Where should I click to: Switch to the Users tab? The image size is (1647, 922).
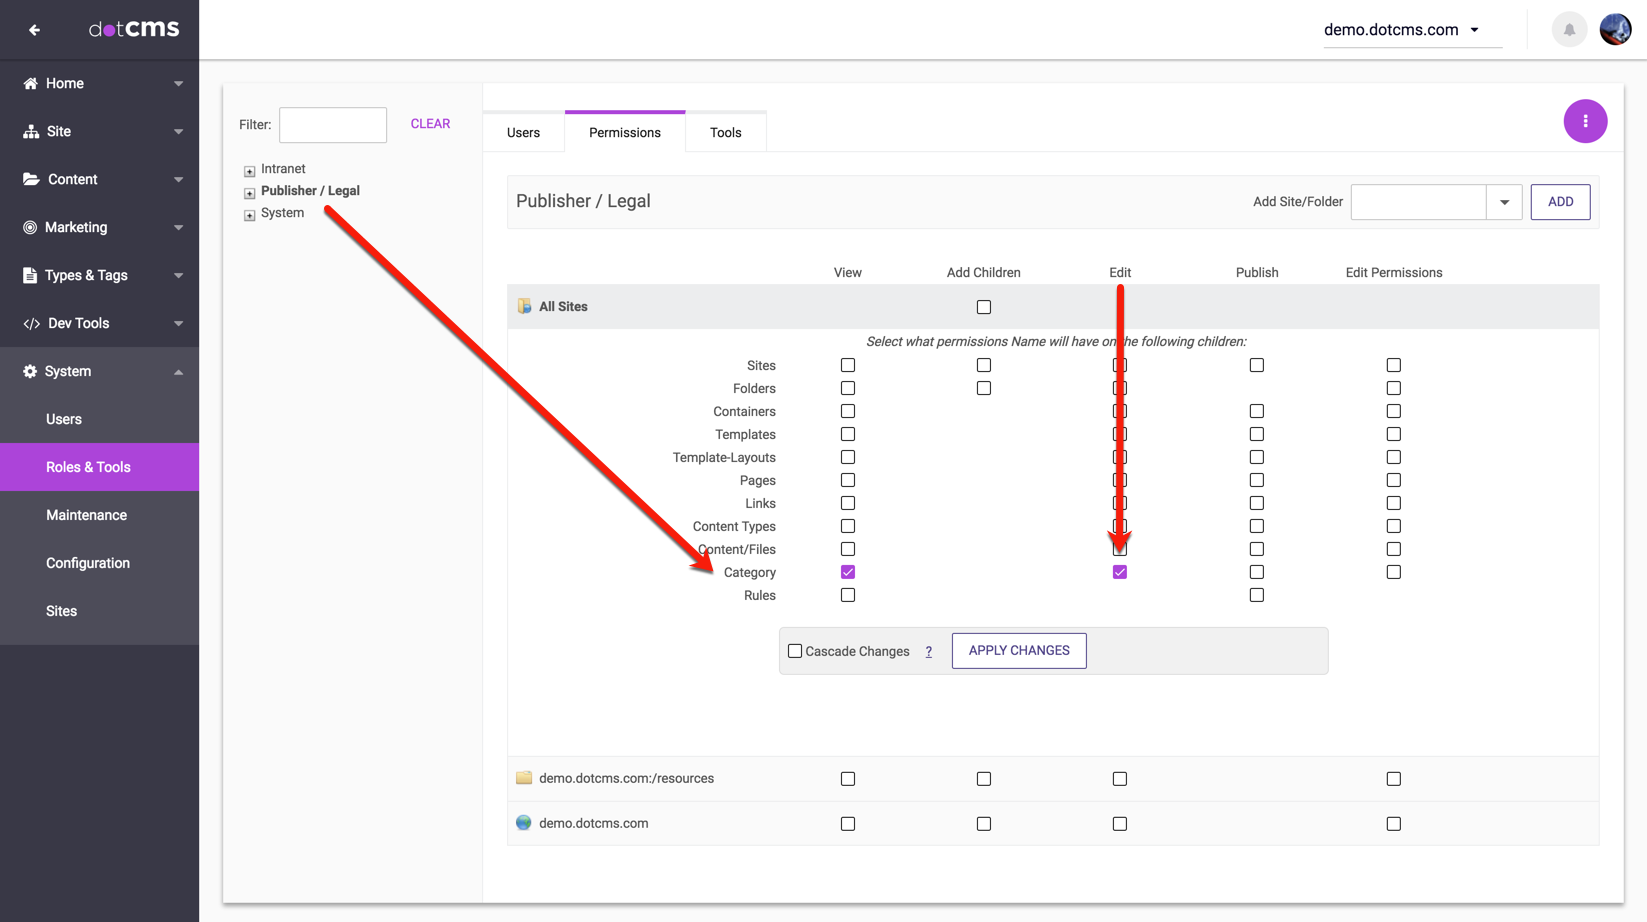point(523,133)
